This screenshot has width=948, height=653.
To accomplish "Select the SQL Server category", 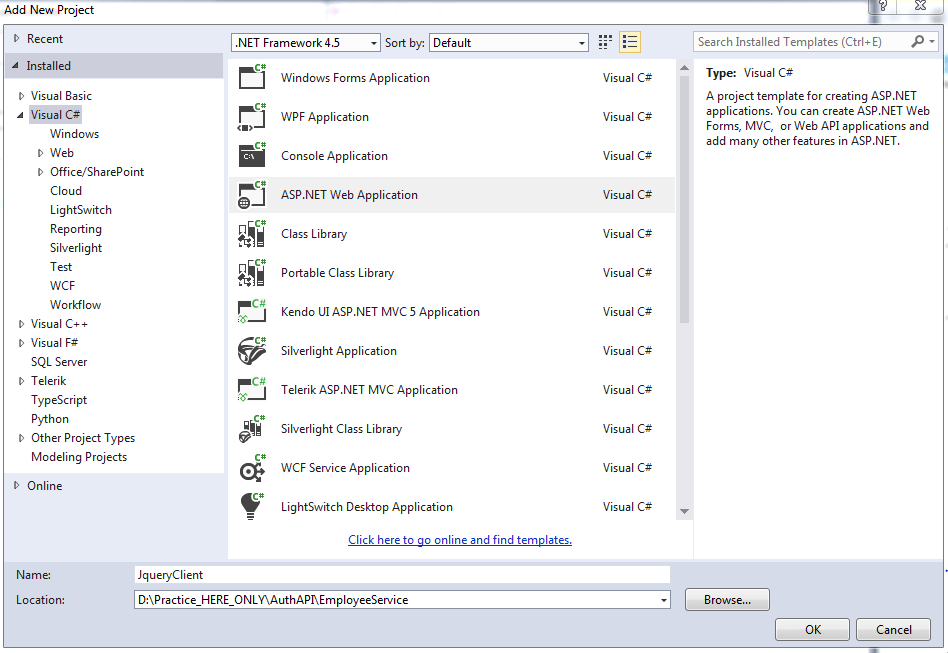I will [59, 362].
